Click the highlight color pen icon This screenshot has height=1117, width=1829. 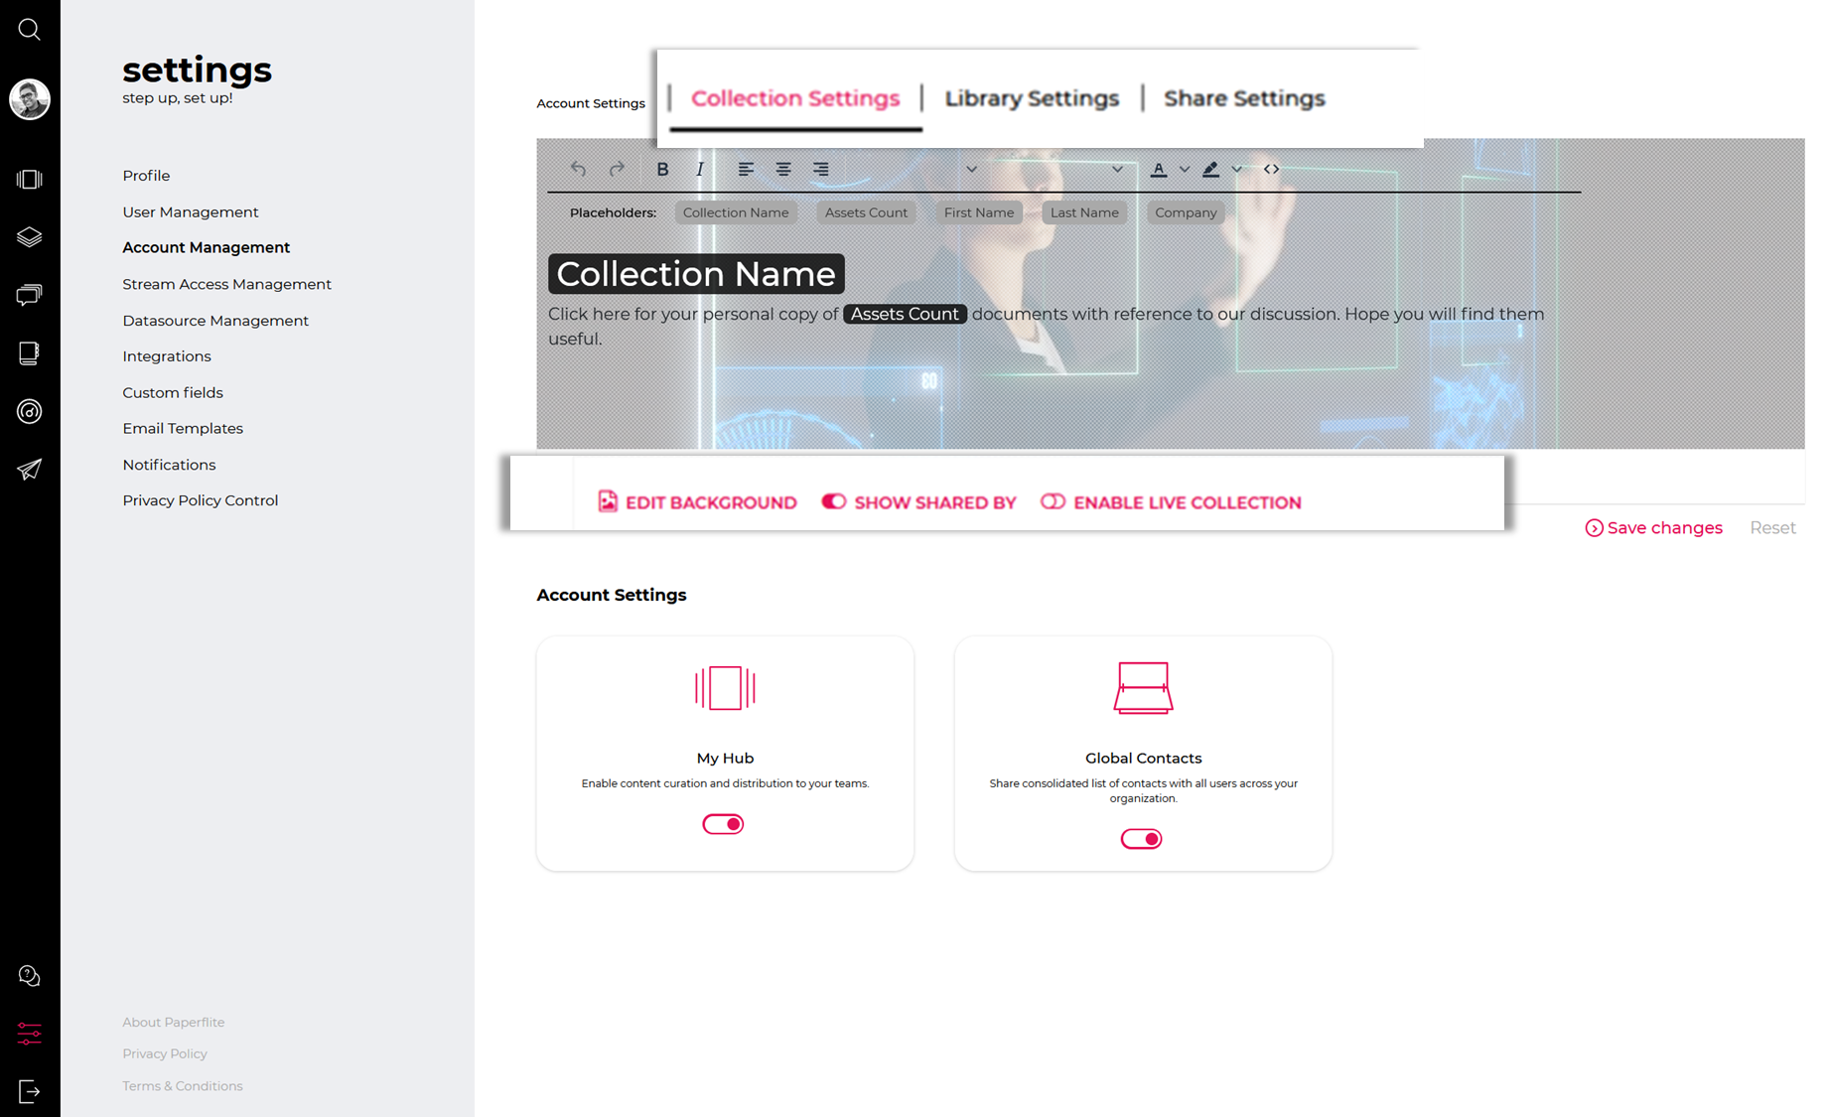coord(1211,169)
